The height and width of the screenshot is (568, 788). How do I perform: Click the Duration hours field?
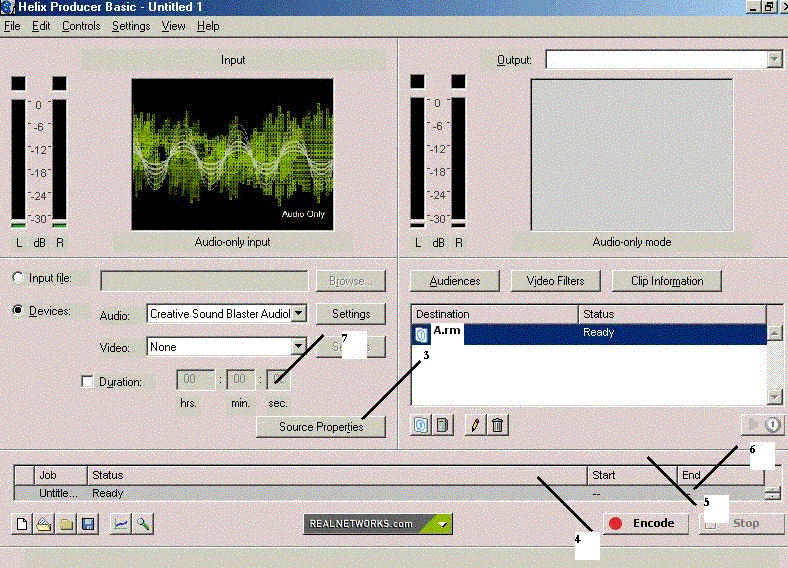pyautogui.click(x=195, y=380)
